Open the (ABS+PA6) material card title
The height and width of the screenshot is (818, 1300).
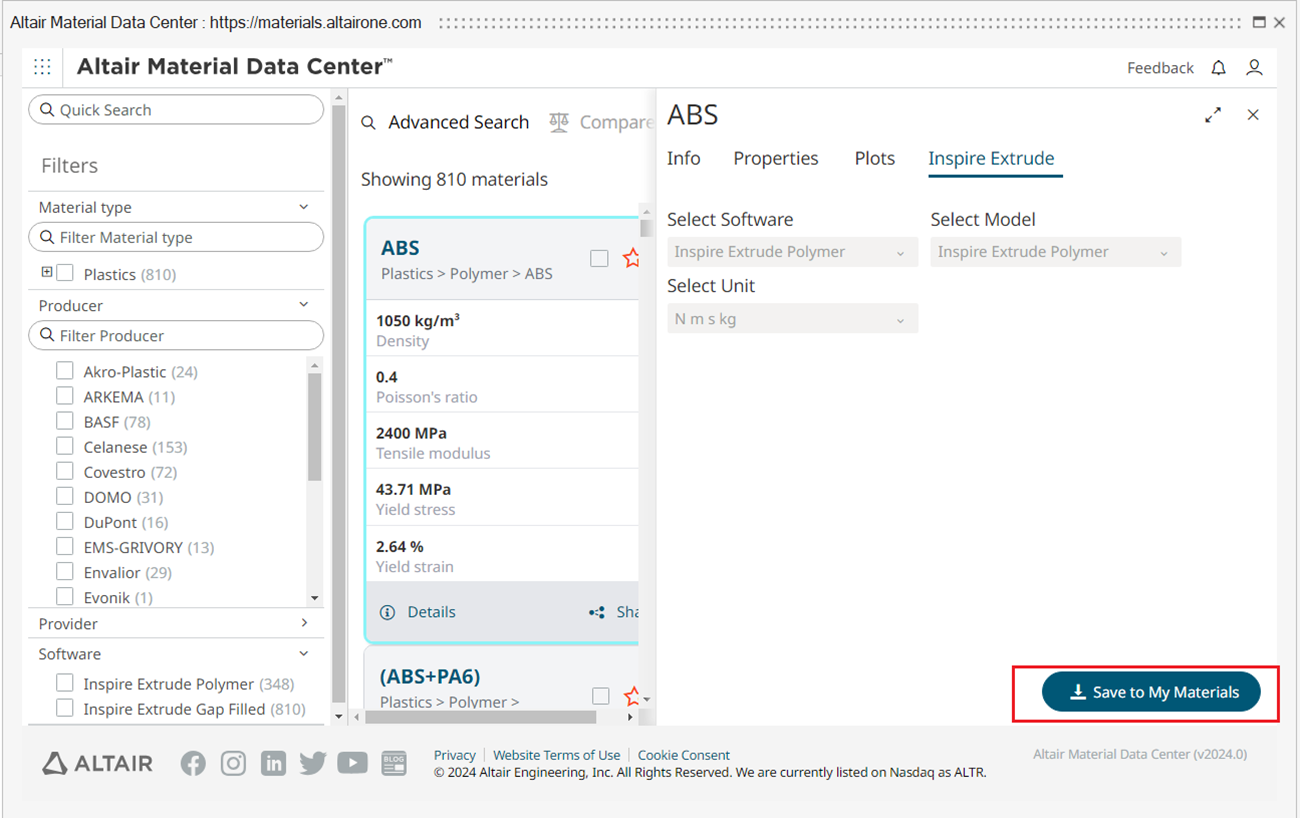tap(430, 677)
